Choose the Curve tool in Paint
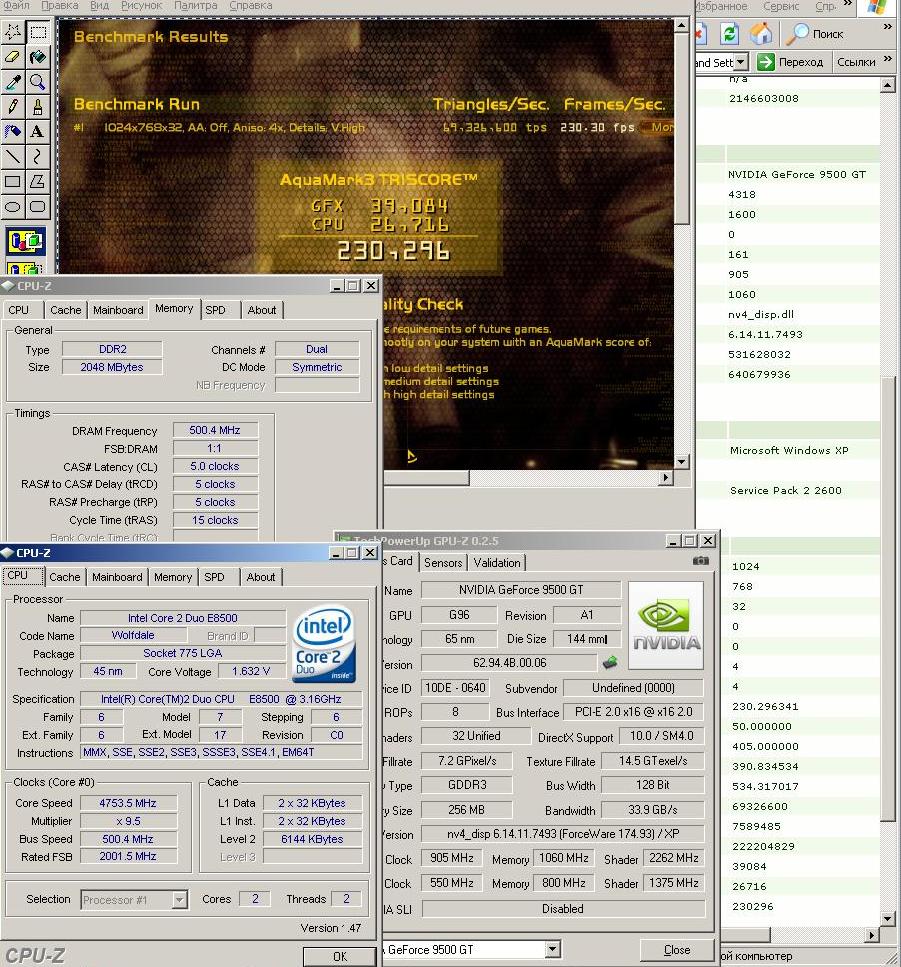901x967 pixels. pyautogui.click(x=38, y=156)
